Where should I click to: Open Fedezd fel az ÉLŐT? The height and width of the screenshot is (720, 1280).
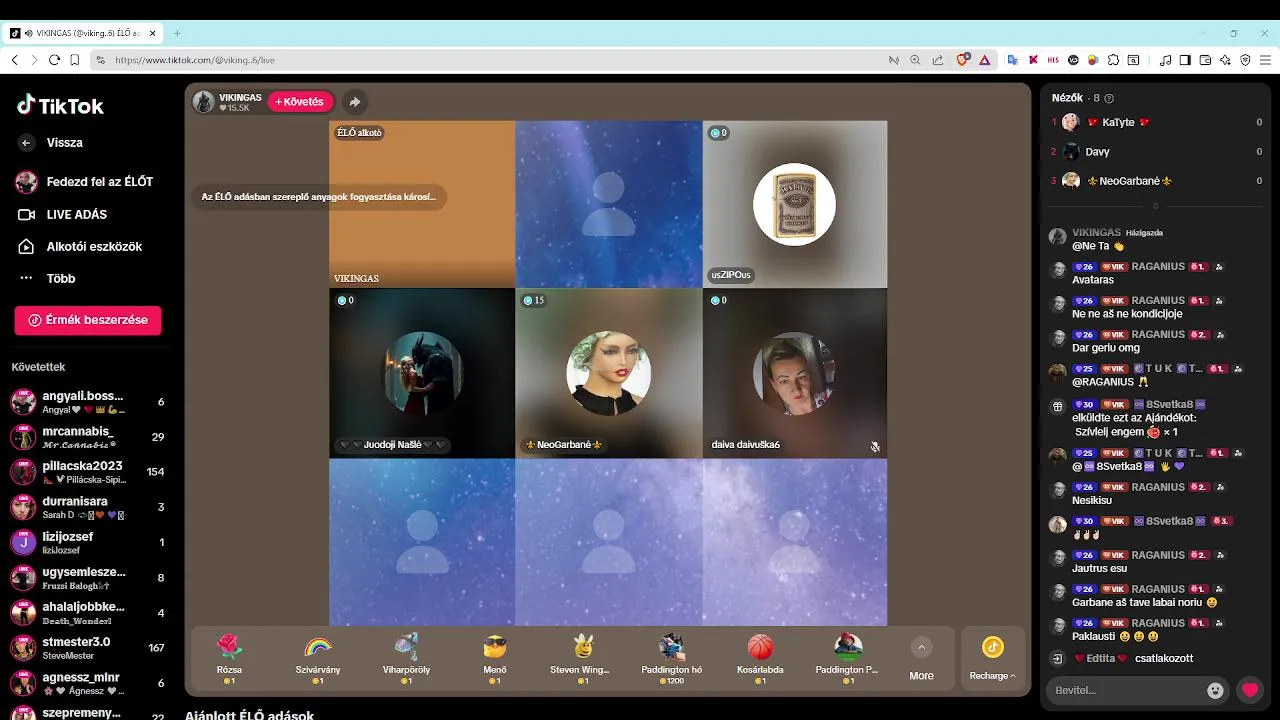point(85,182)
